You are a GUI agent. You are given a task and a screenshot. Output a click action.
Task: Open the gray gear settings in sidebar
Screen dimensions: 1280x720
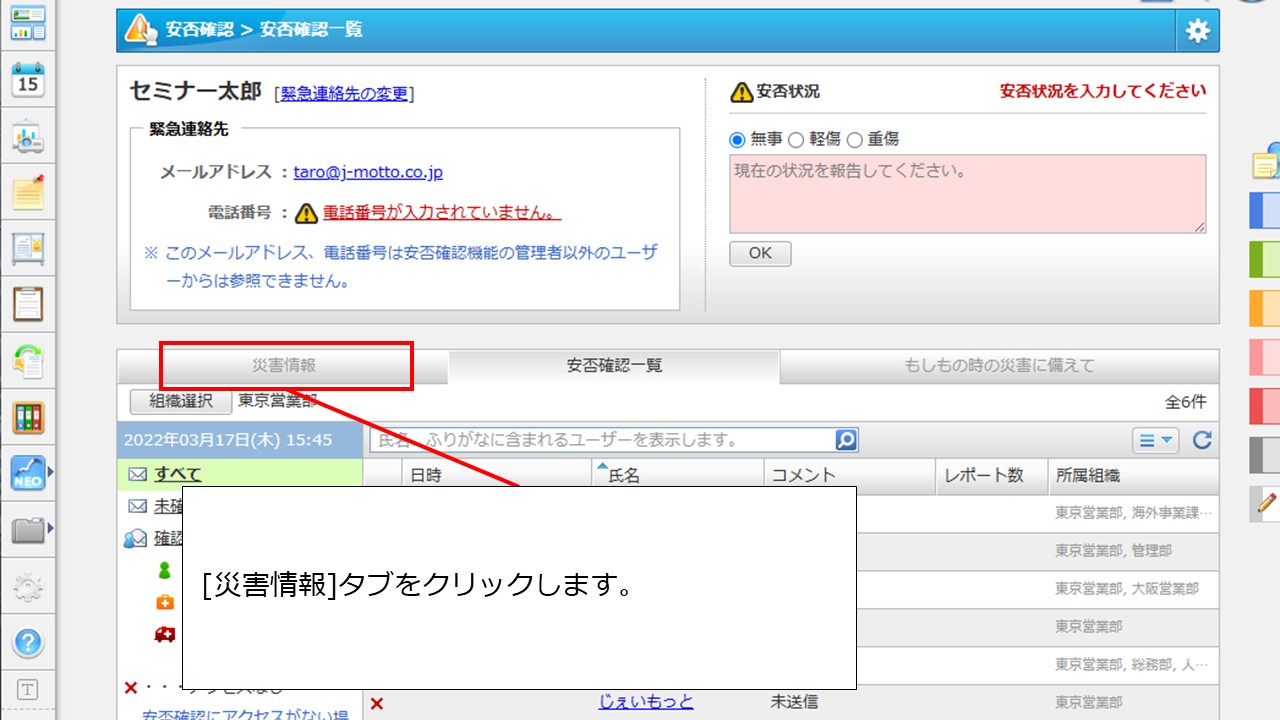tap(28, 587)
